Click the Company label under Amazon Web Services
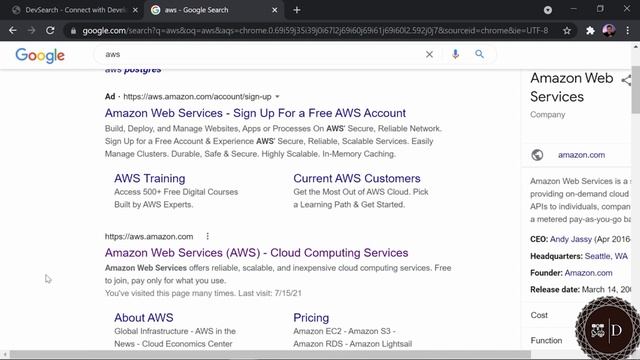Screen dimensions: 640x360 [547, 115]
